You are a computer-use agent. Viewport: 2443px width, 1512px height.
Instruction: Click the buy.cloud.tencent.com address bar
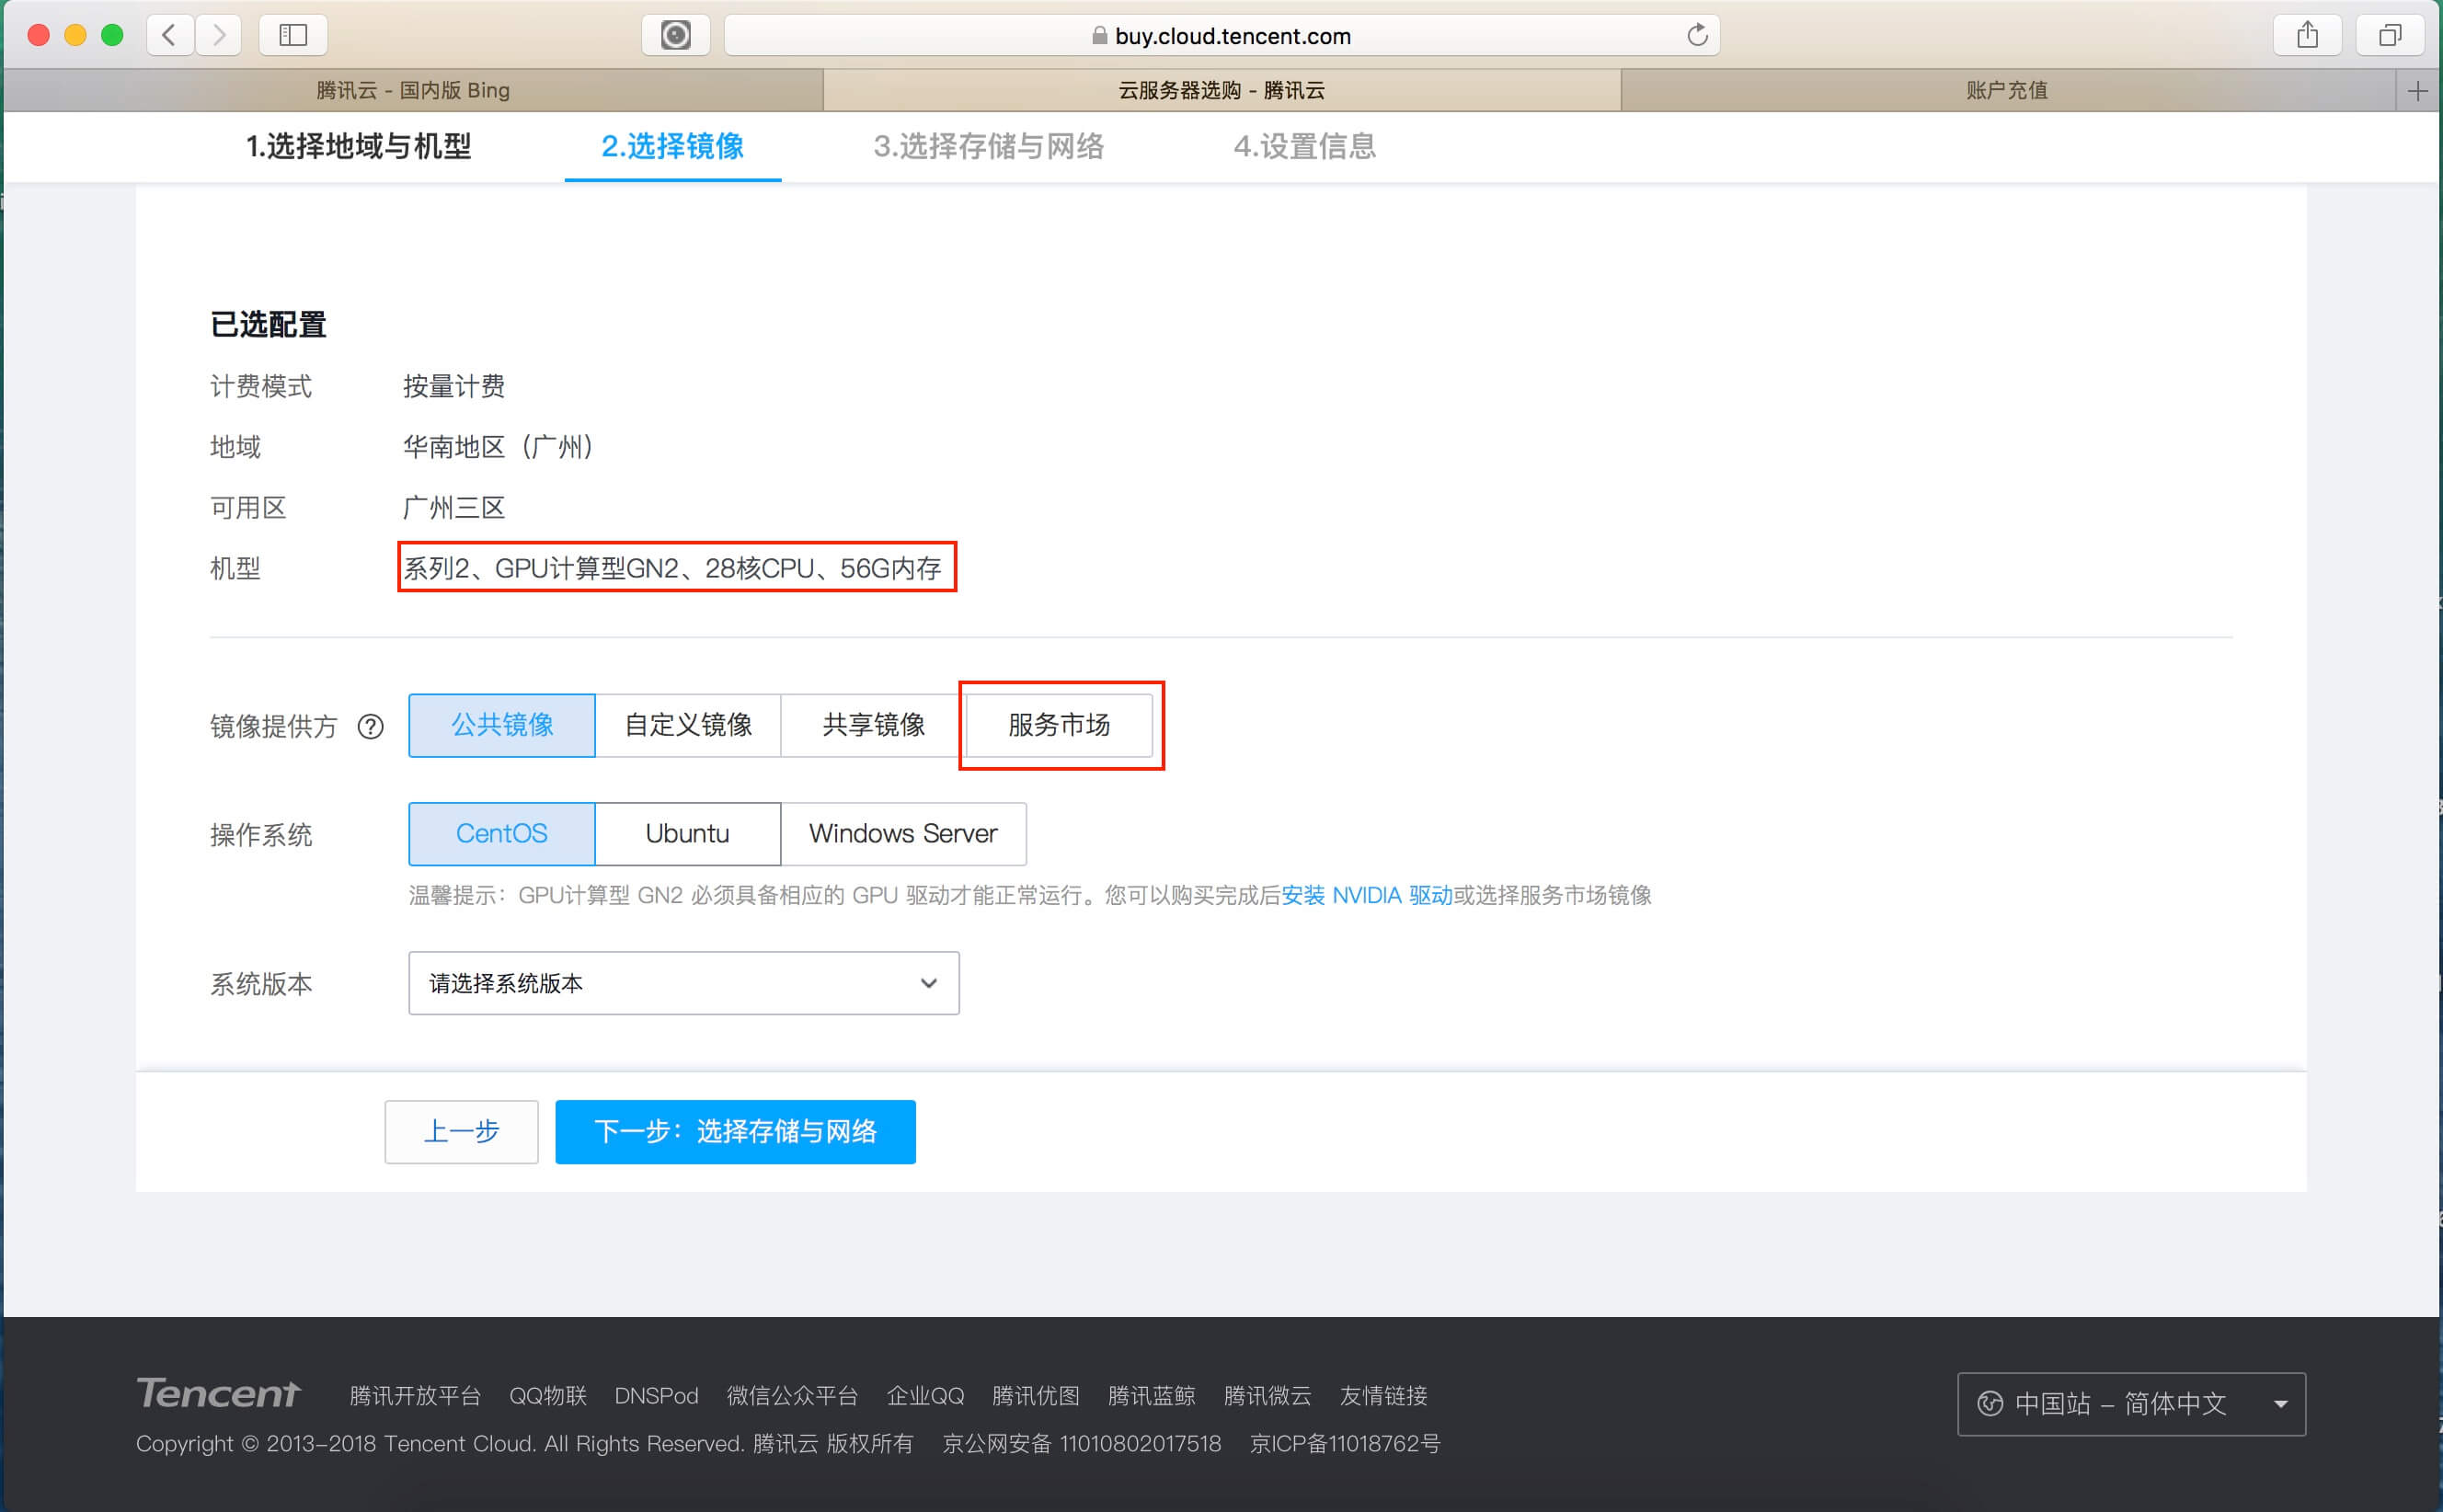[x=1221, y=36]
